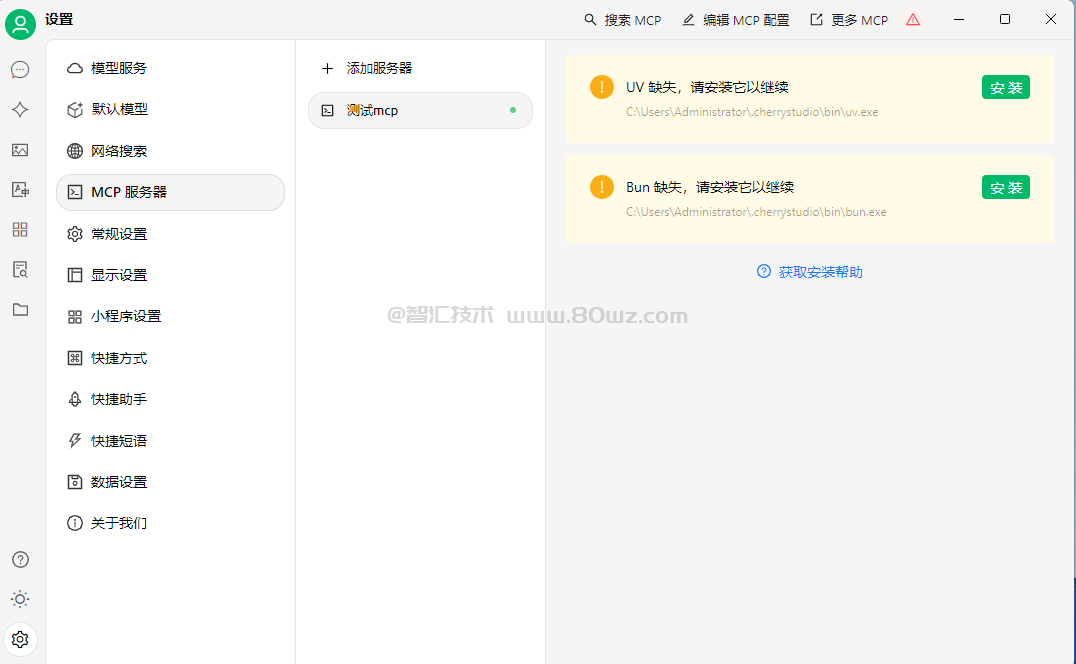Click the red warning triangle icon
The height and width of the screenshot is (664, 1076).
(912, 20)
